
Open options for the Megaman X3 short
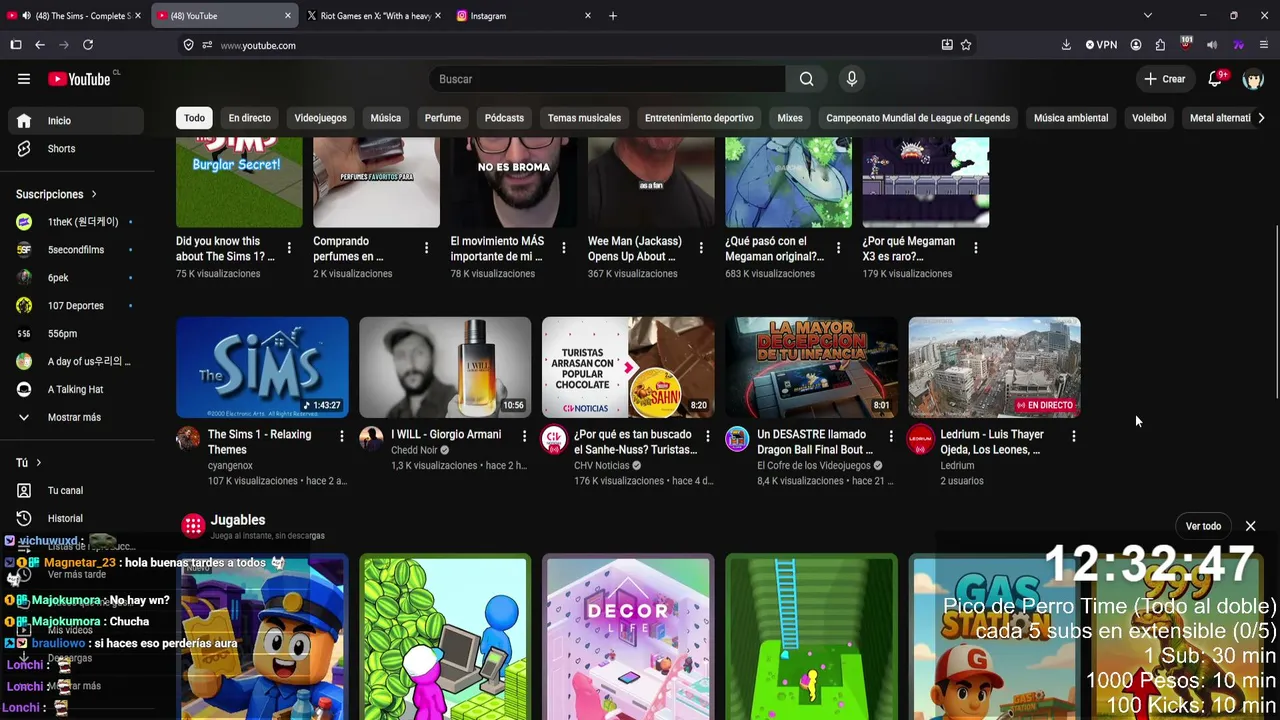click(x=975, y=248)
